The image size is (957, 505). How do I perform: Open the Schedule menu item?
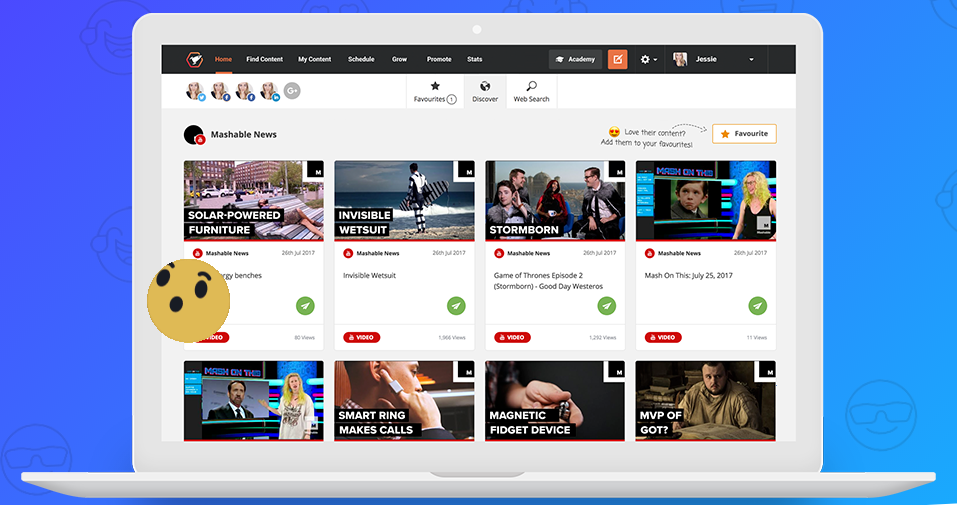(x=361, y=59)
